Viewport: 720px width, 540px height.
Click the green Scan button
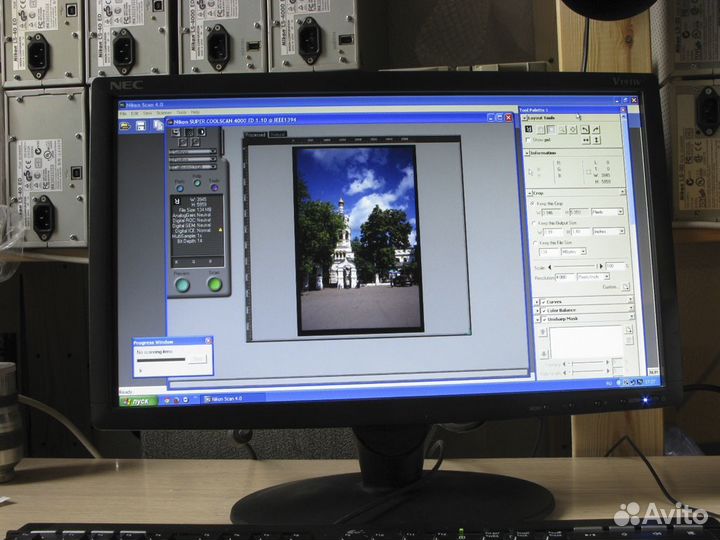(214, 284)
